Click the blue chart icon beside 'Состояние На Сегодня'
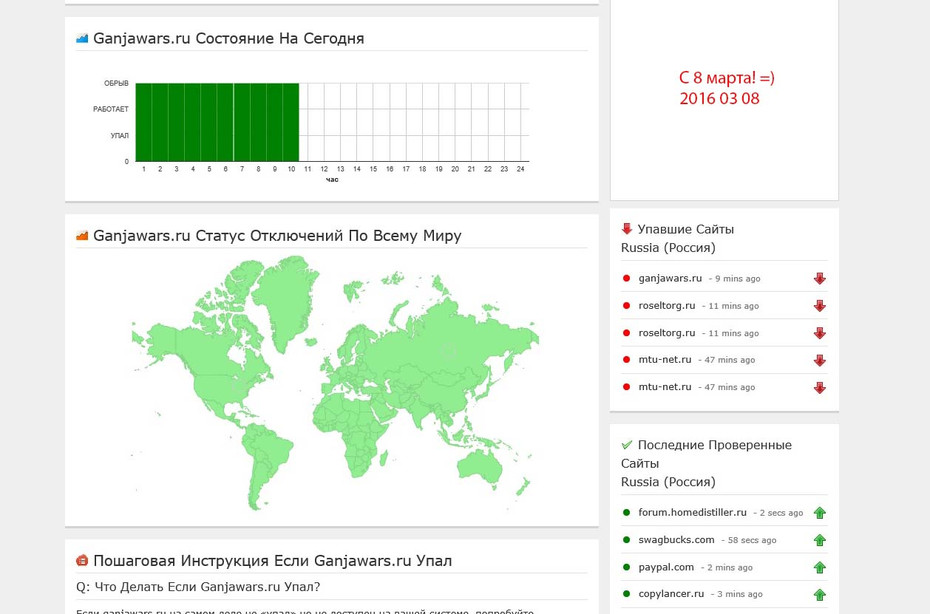 [x=82, y=39]
